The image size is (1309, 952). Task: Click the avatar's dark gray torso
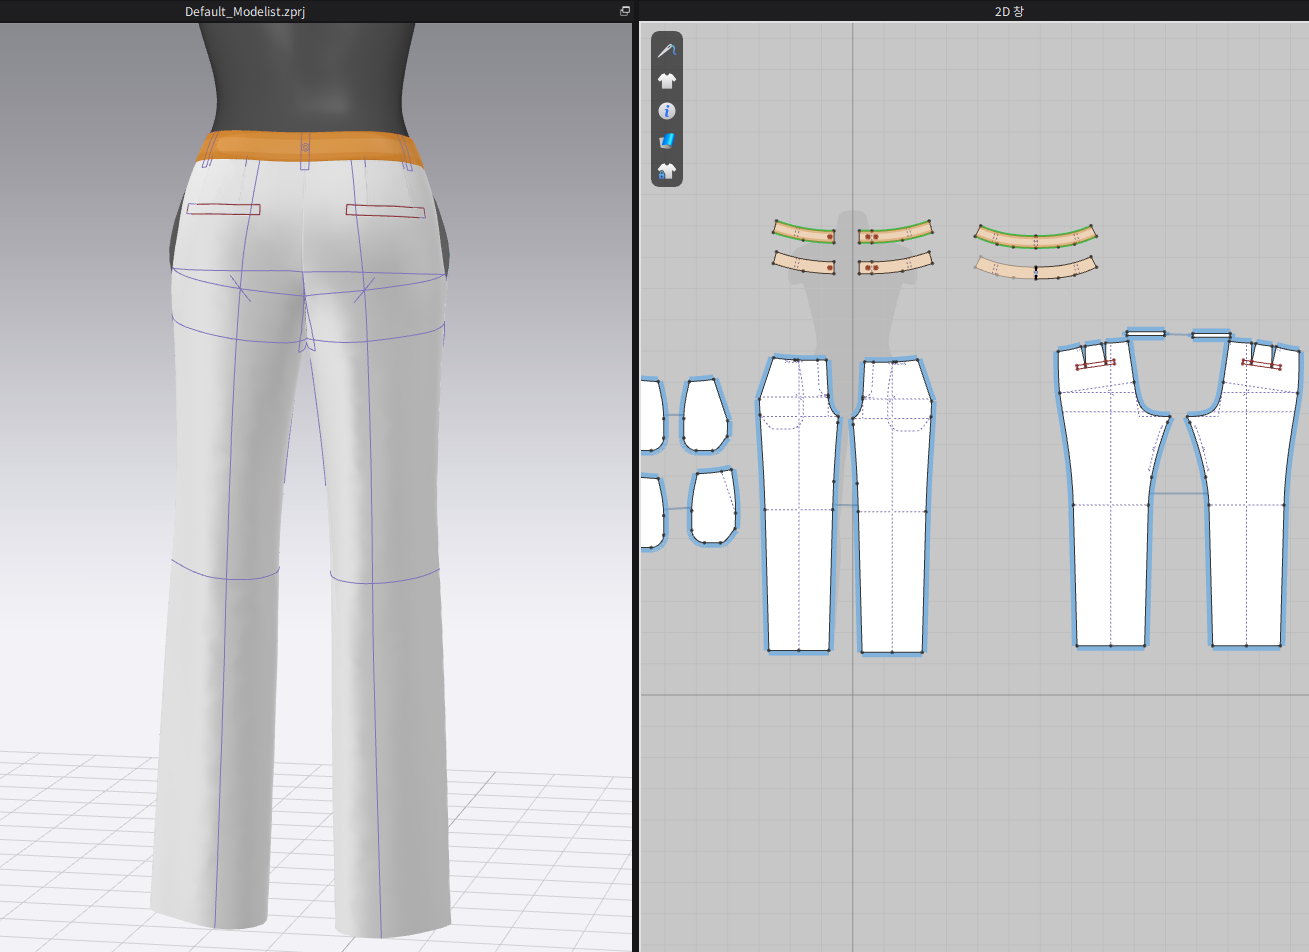tap(310, 75)
